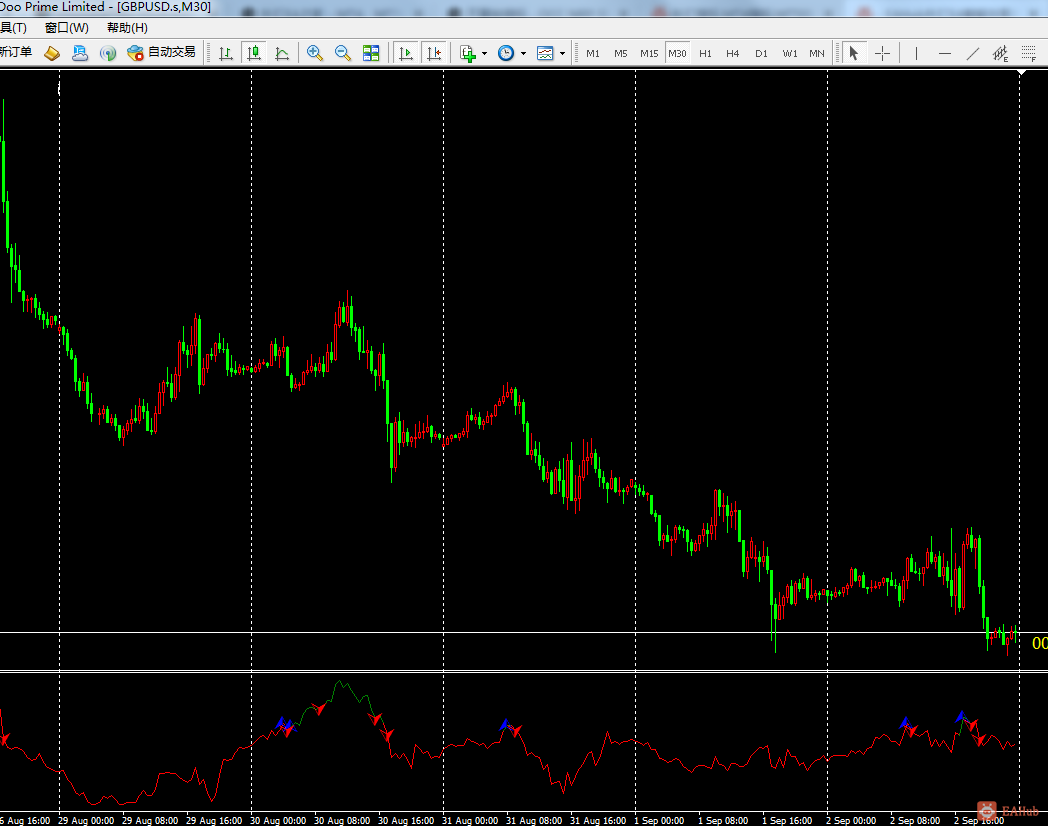Open the Tools (T) menu
Screen dimensions: 1048x826
click(x=13, y=27)
